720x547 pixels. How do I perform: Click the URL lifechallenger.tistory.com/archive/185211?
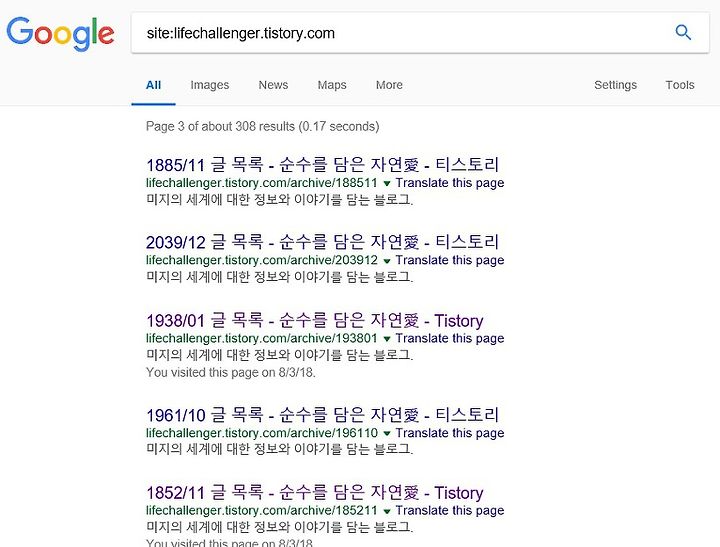coord(262,510)
